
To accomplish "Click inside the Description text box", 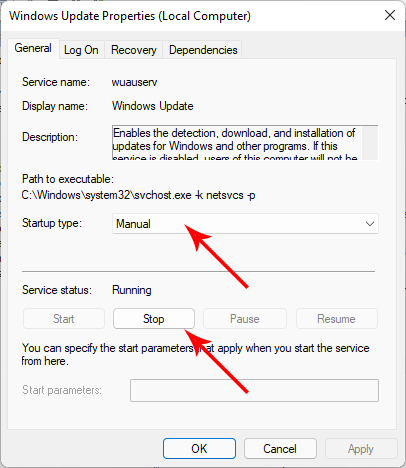I will [x=237, y=143].
